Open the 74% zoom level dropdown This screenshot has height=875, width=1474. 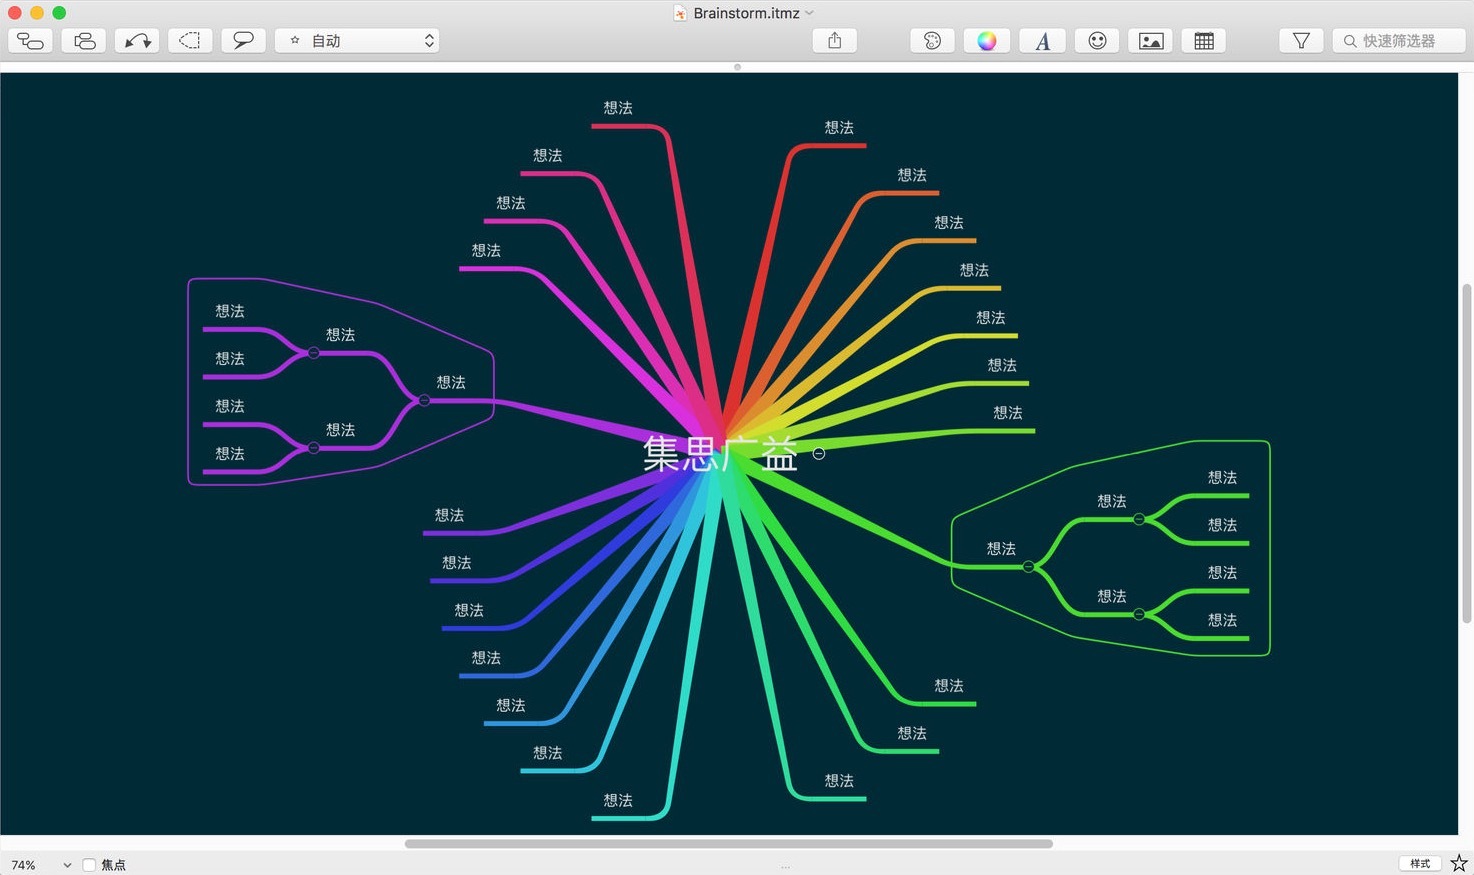click(x=40, y=865)
